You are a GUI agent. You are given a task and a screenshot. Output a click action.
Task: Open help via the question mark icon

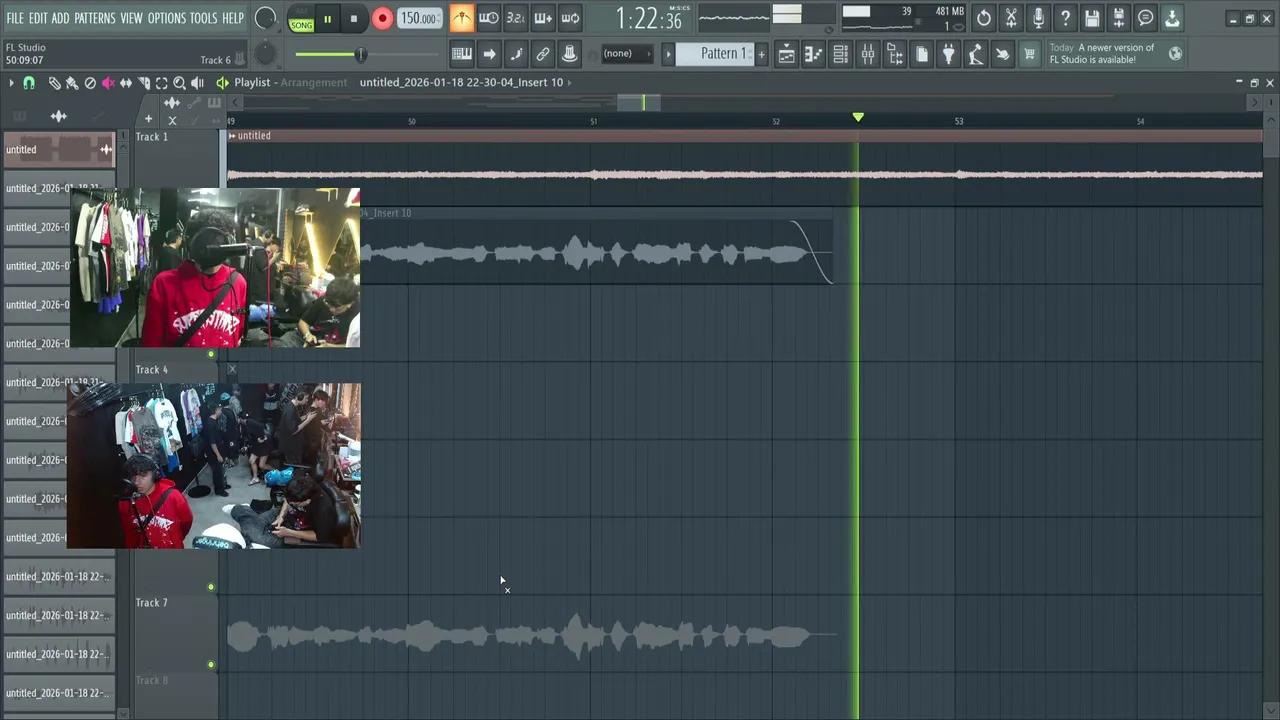1065,18
